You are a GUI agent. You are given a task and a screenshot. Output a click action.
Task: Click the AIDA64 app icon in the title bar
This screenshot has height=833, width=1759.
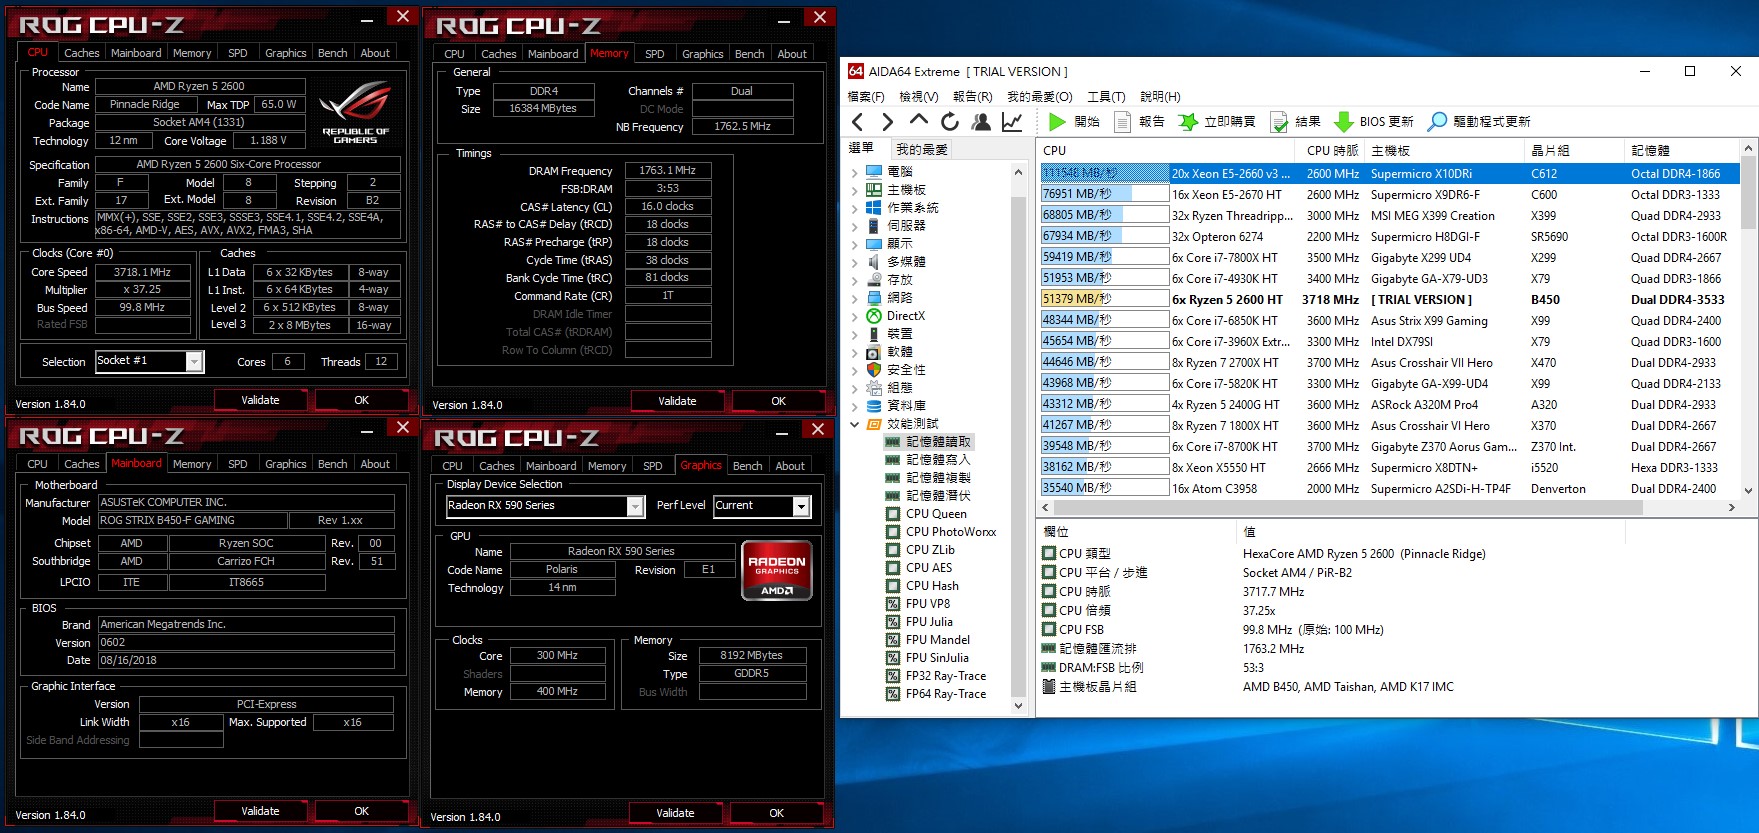pos(856,71)
